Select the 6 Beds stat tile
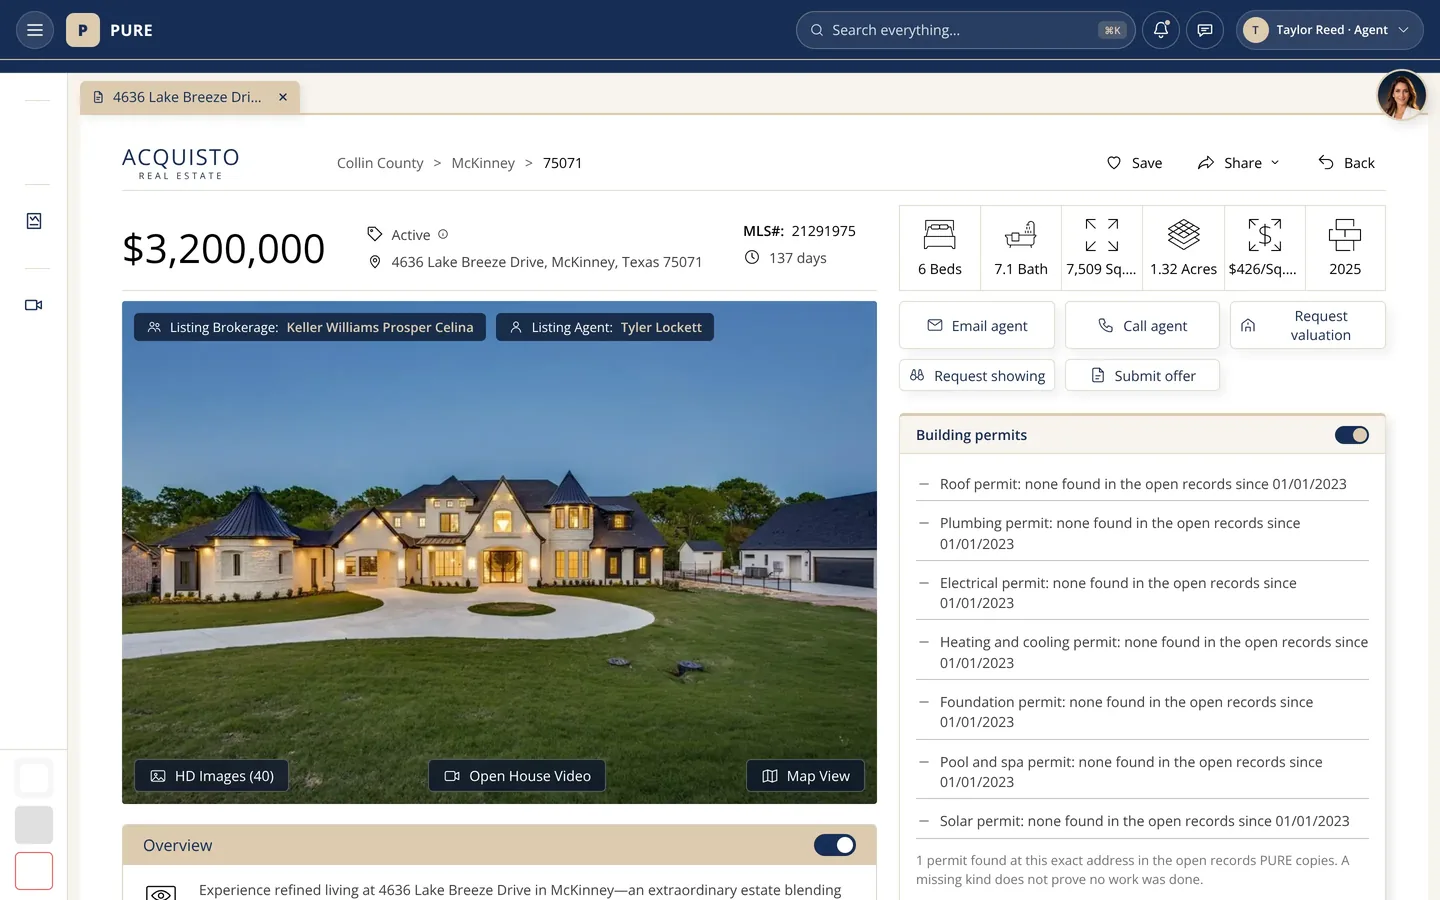Viewport: 1440px width, 900px height. (940, 248)
